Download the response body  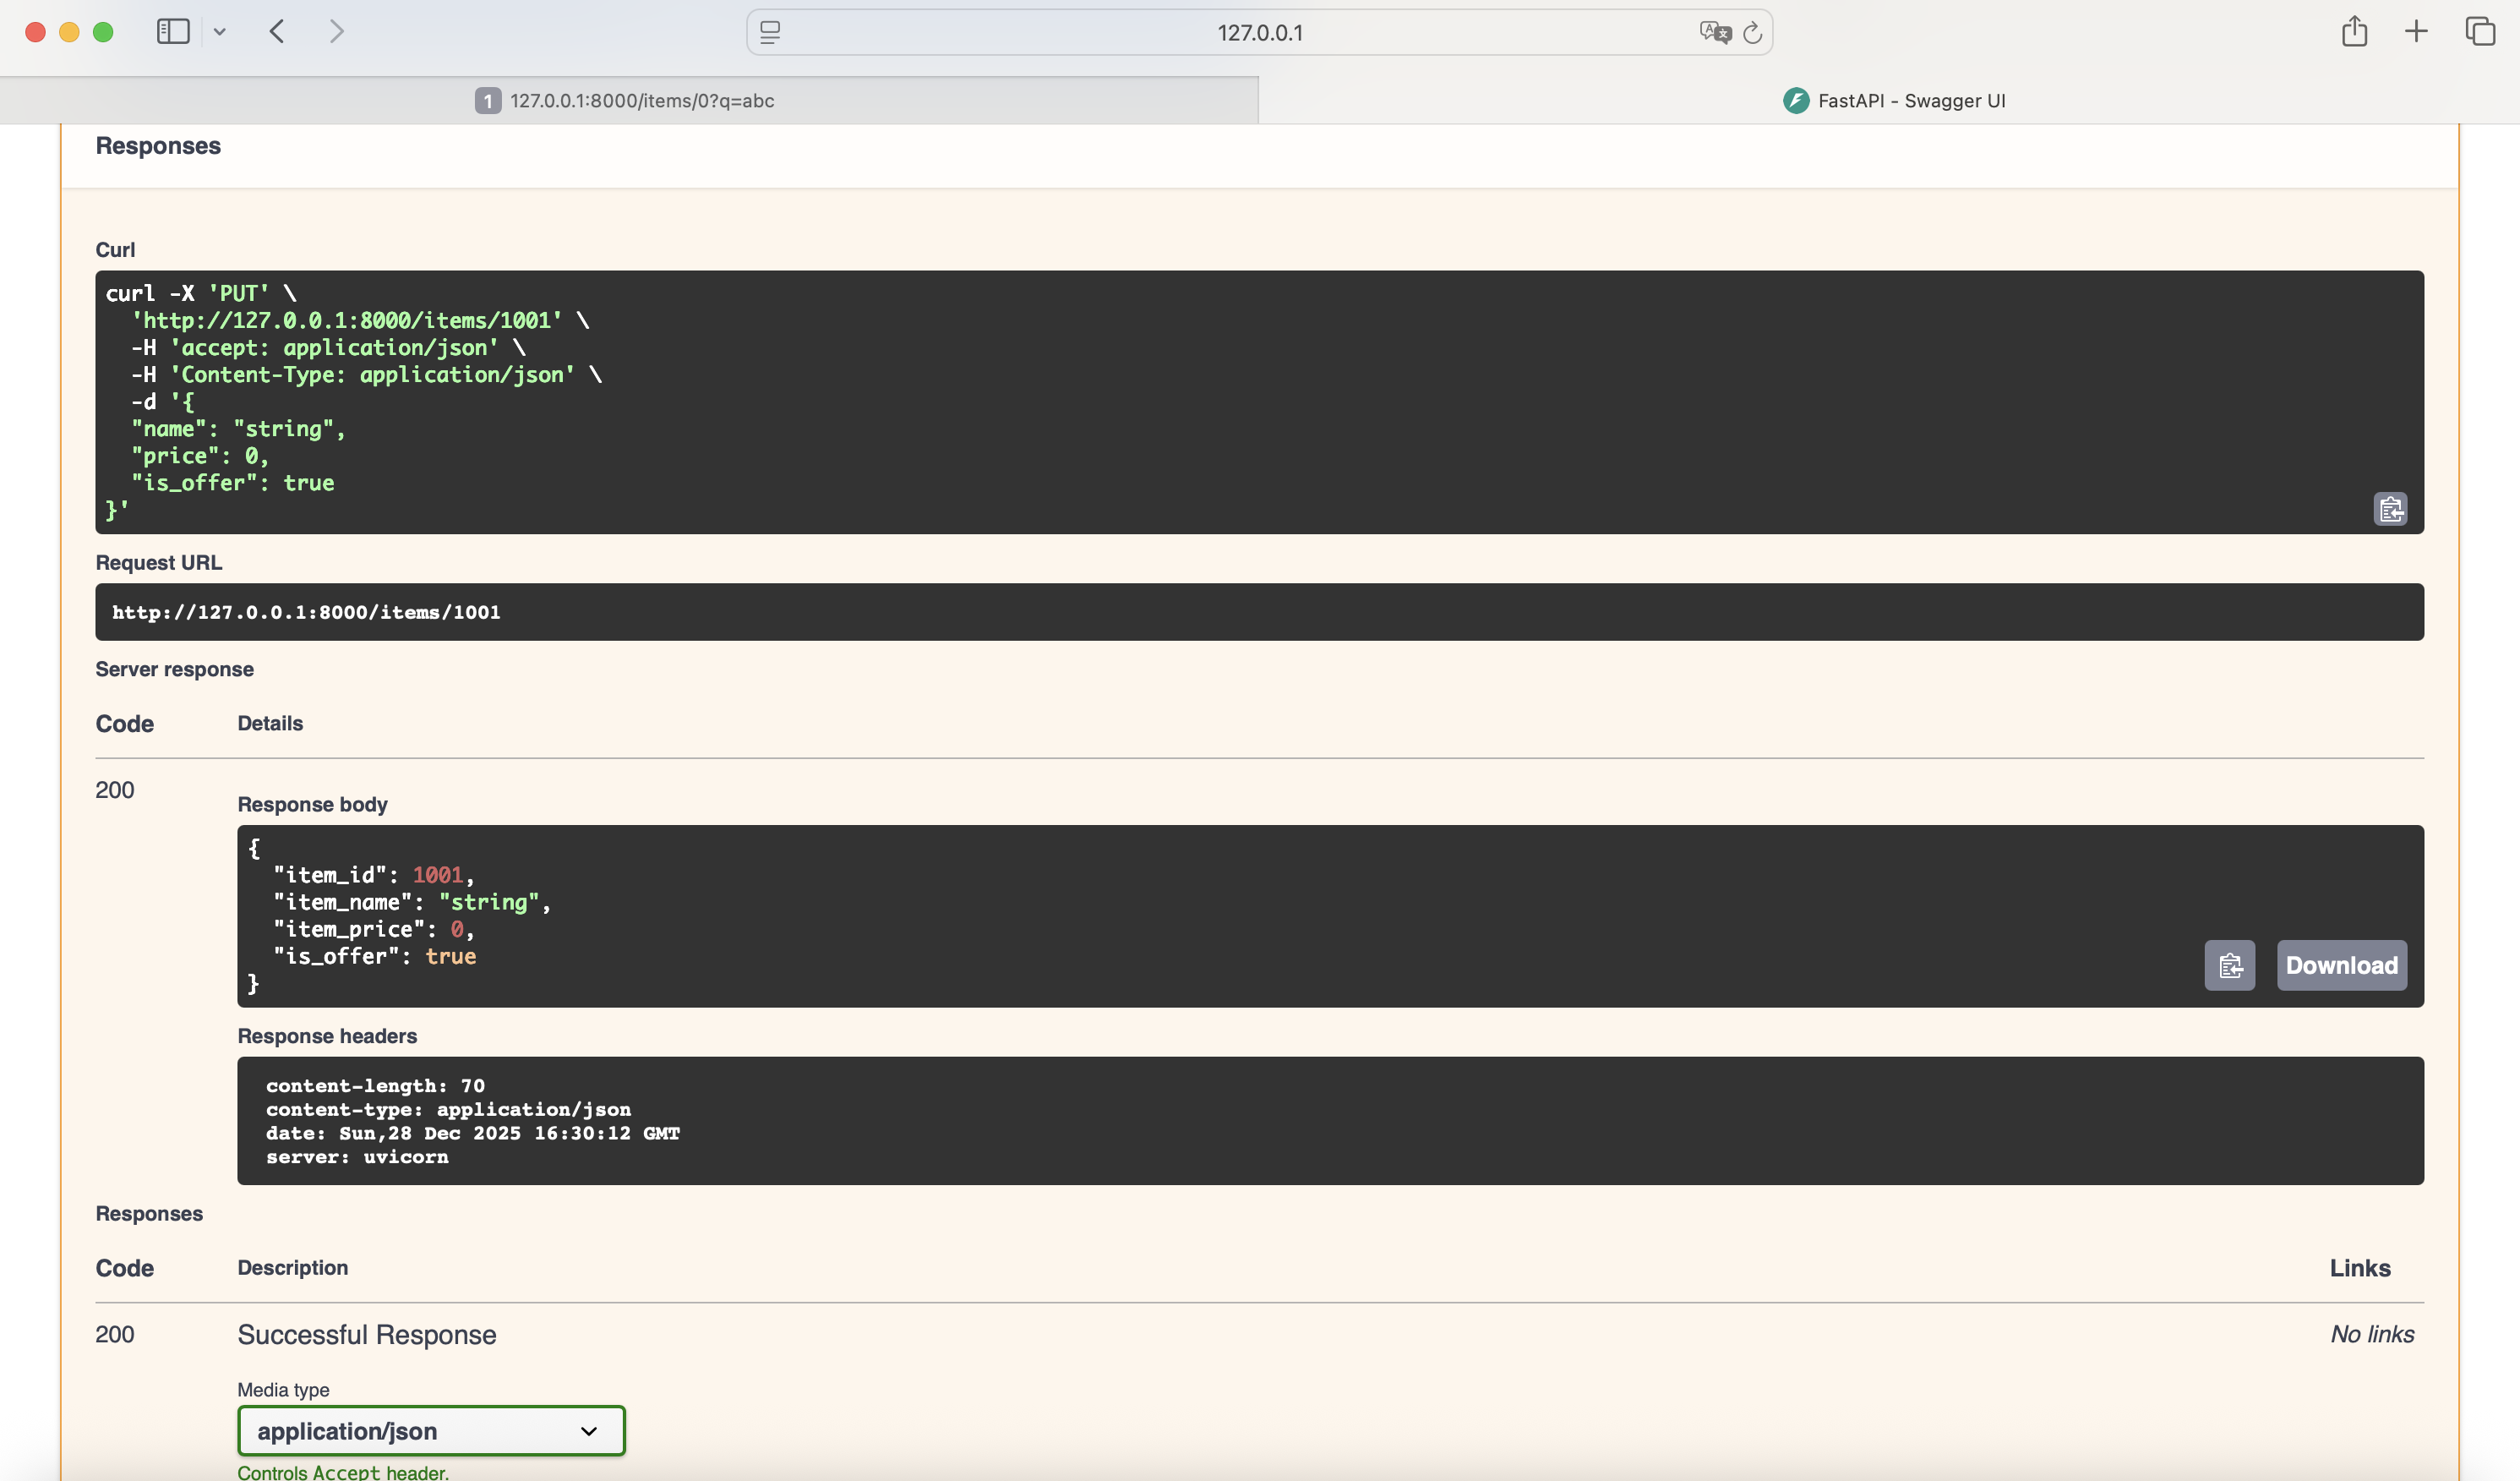tap(2341, 965)
